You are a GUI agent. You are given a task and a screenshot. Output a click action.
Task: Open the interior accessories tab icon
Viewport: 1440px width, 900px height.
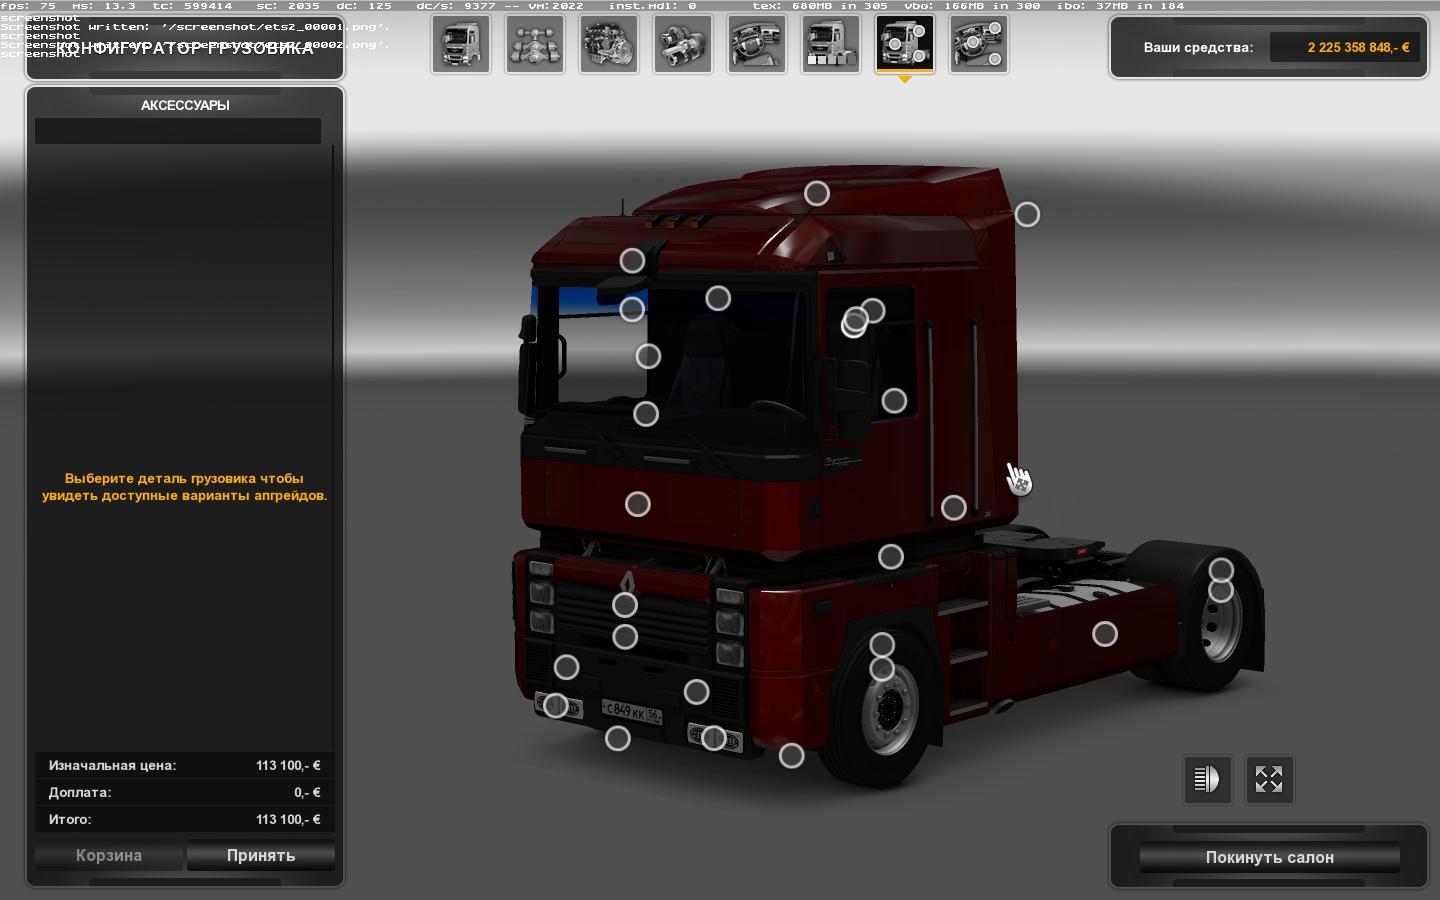click(x=979, y=45)
